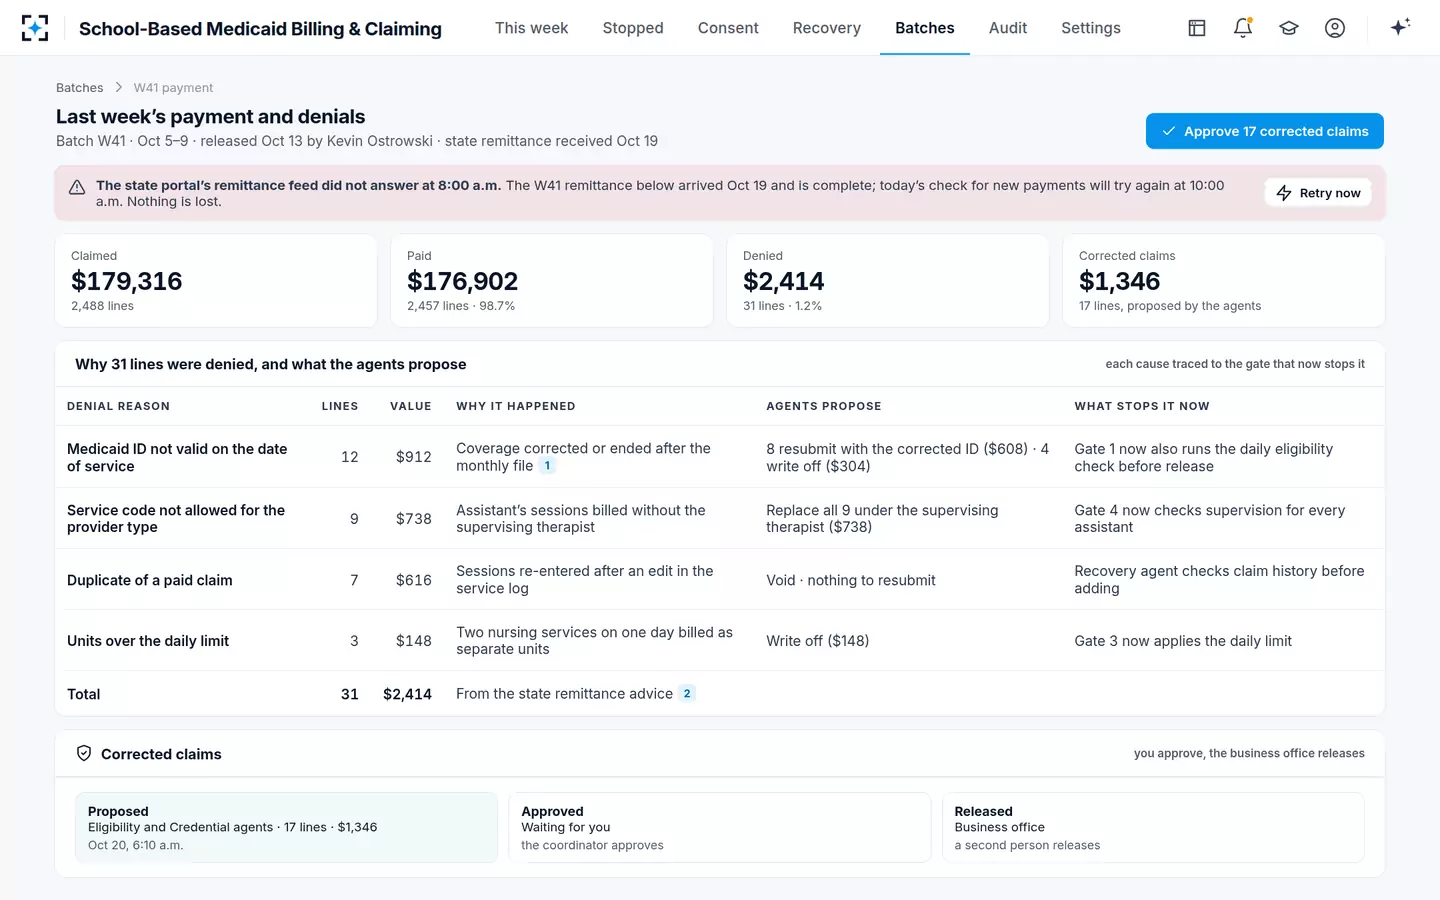Click the shield icon beside Corrected claims

(84, 753)
